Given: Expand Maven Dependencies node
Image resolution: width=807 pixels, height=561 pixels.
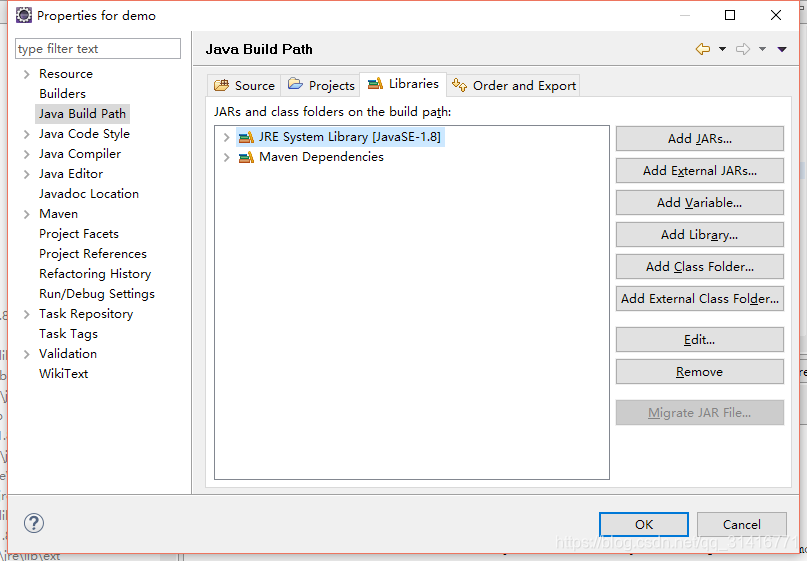Looking at the screenshot, I should (x=226, y=157).
